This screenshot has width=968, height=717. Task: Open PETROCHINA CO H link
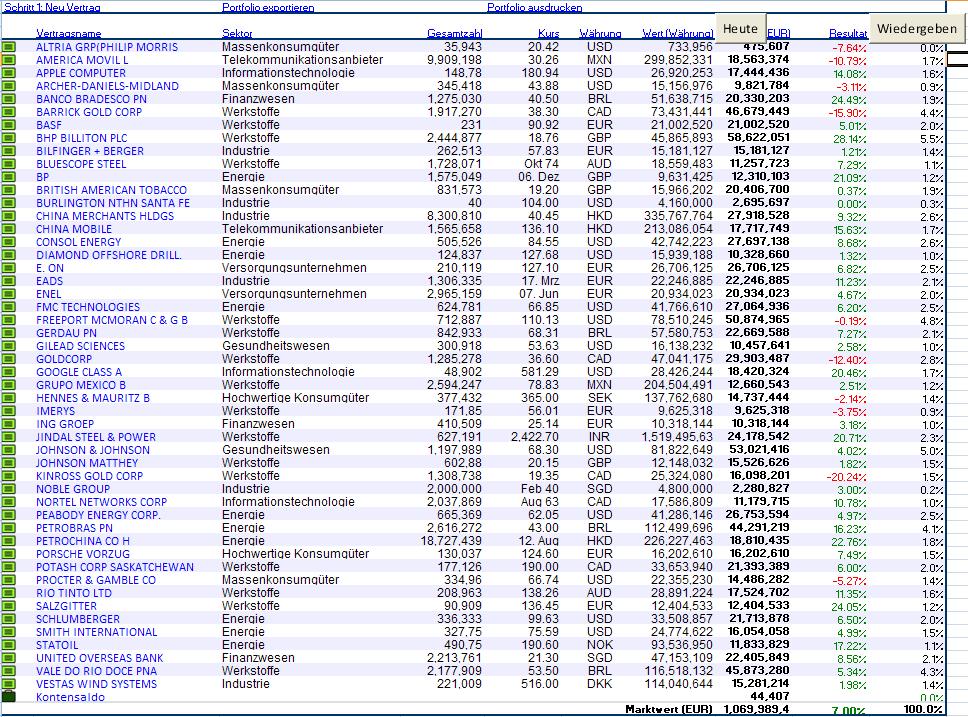pyautogui.click(x=83, y=540)
